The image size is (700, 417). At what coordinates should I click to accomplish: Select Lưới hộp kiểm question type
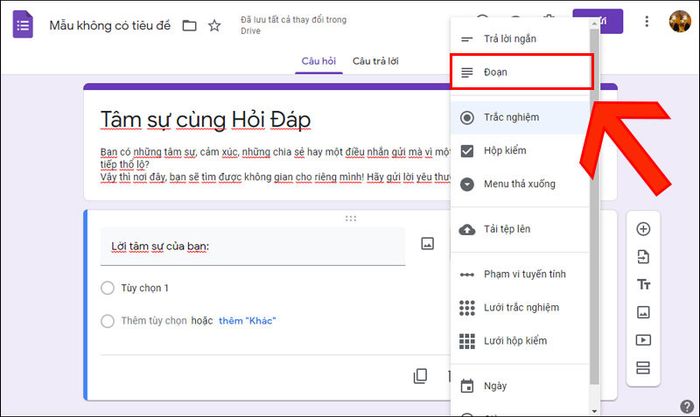click(x=520, y=341)
